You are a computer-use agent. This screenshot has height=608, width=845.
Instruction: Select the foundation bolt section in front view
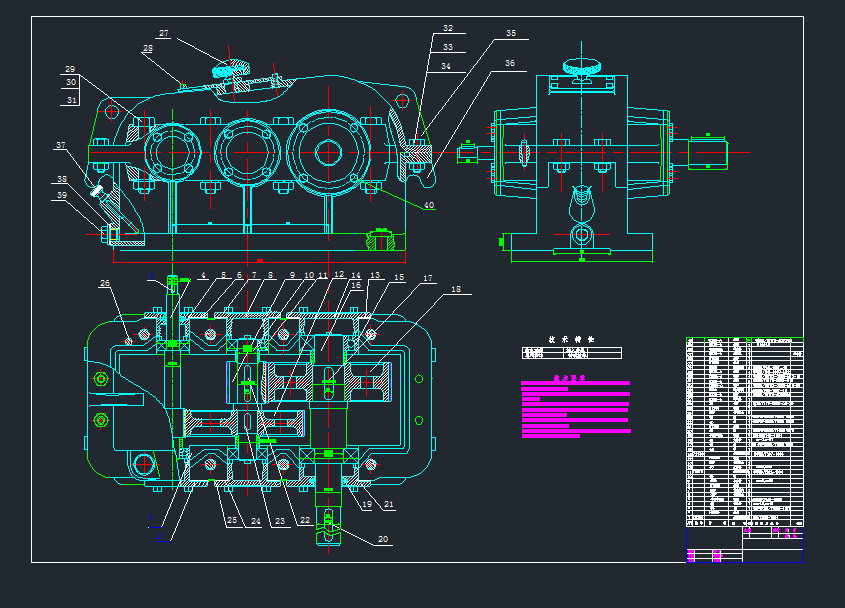pyautogui.click(x=381, y=240)
